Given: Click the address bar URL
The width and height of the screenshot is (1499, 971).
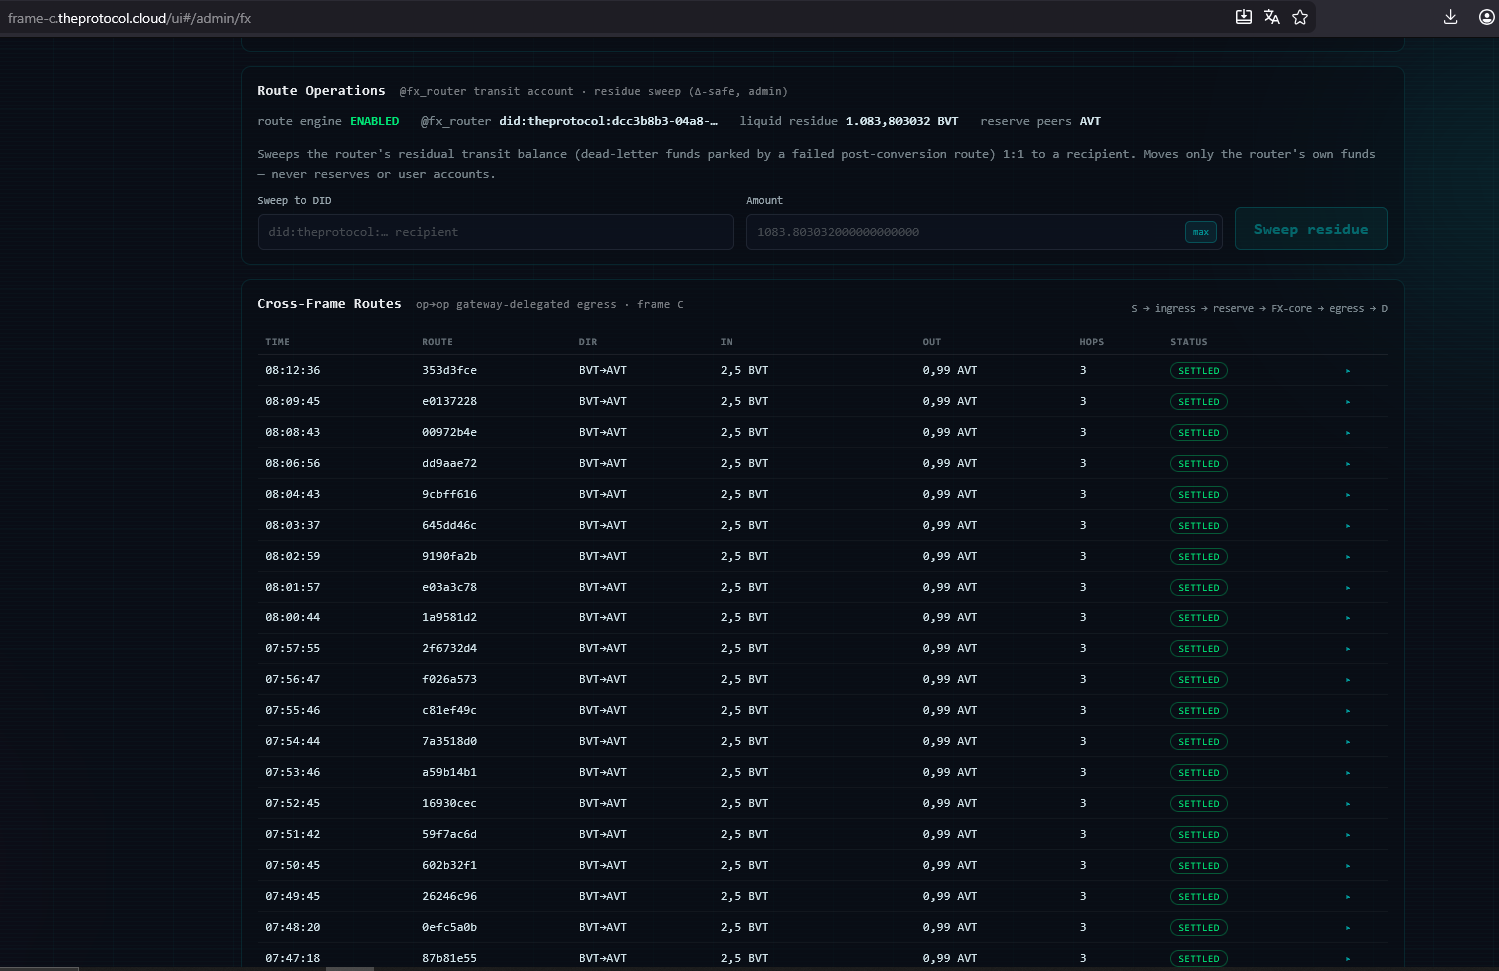Looking at the screenshot, I should (130, 18).
